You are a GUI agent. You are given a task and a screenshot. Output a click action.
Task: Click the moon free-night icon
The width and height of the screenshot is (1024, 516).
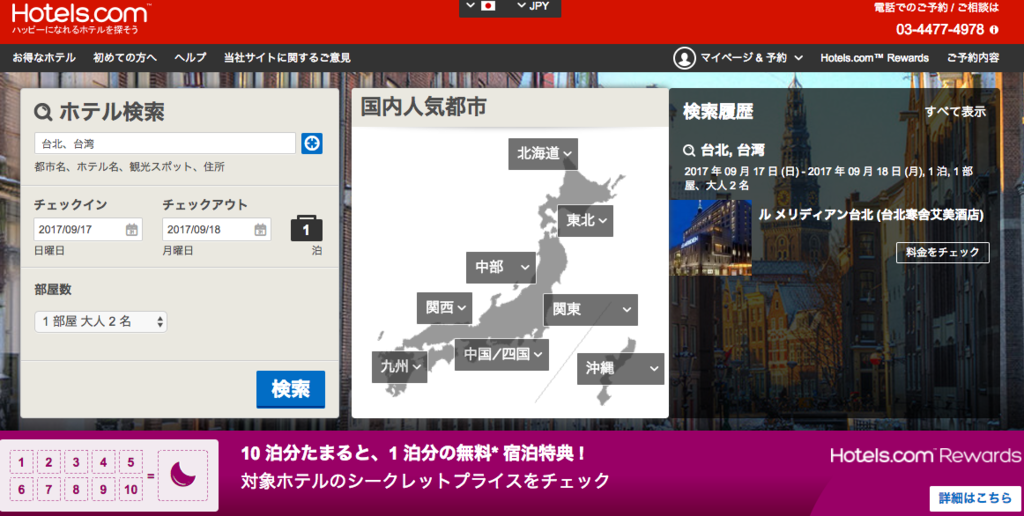click(183, 475)
